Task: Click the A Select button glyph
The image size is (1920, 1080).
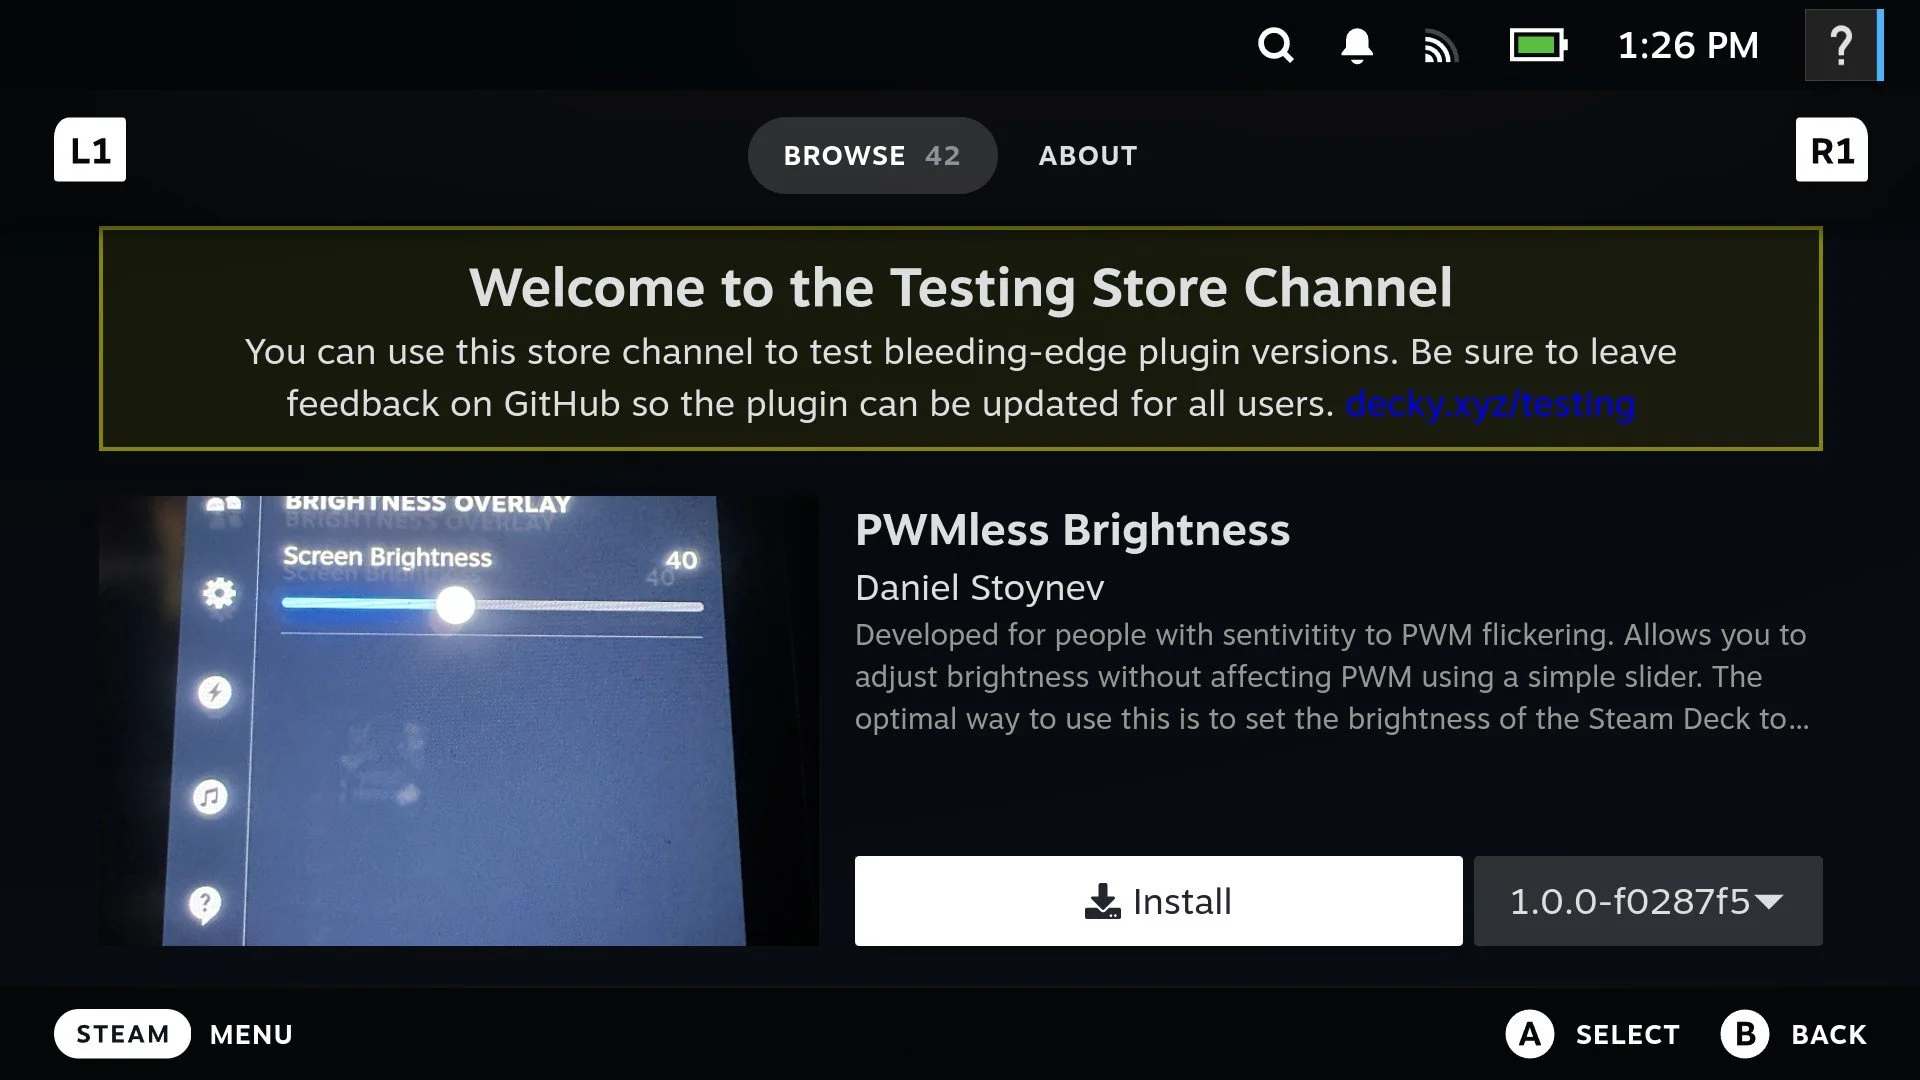Action: pyautogui.click(x=1529, y=1034)
